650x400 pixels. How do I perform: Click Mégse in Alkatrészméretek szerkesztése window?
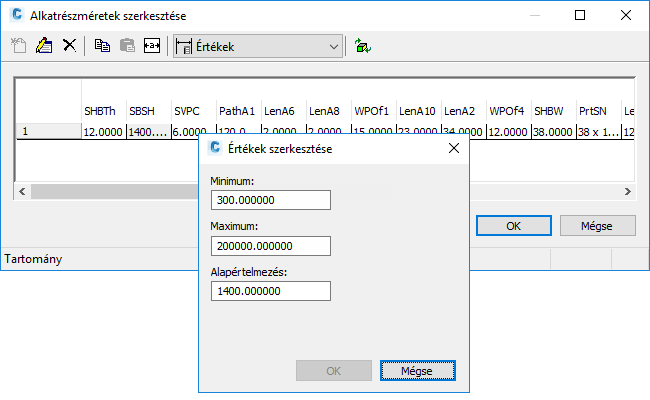pyautogui.click(x=597, y=226)
